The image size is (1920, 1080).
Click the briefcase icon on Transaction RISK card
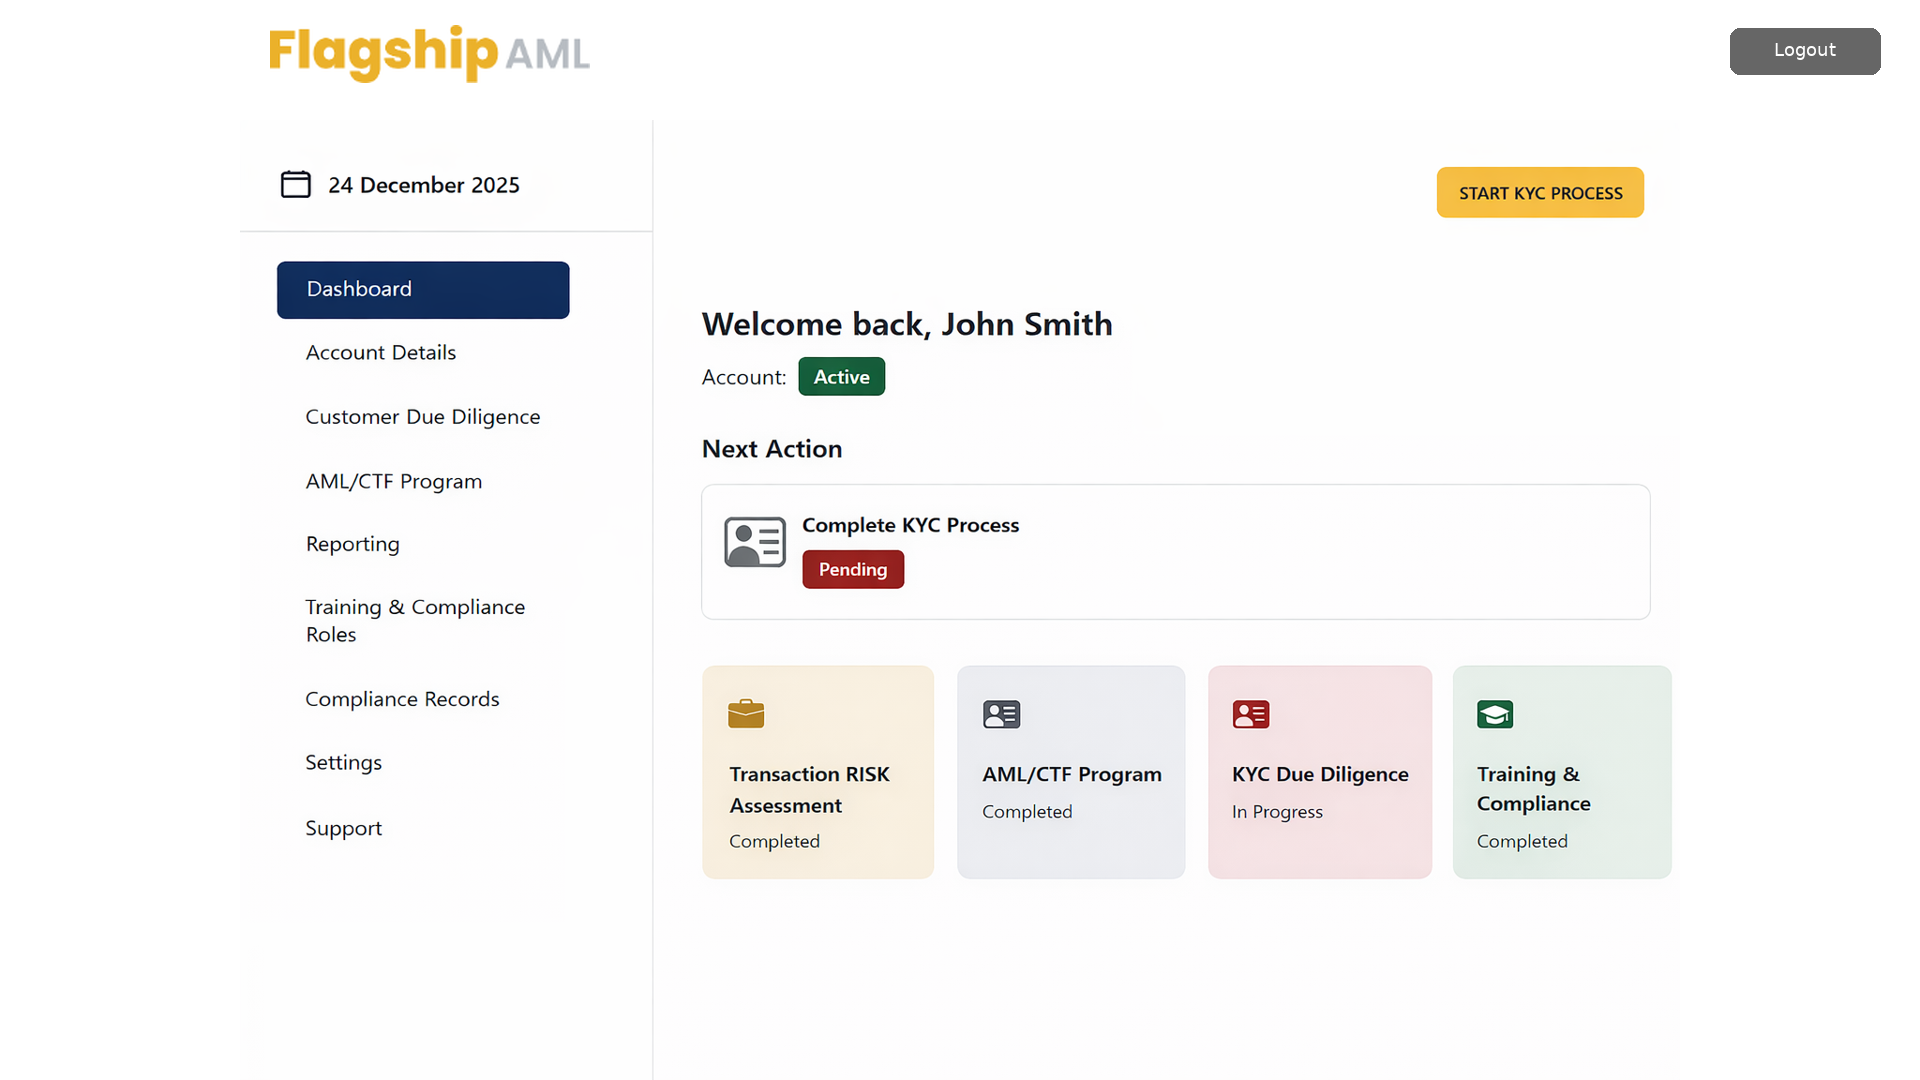tap(746, 714)
